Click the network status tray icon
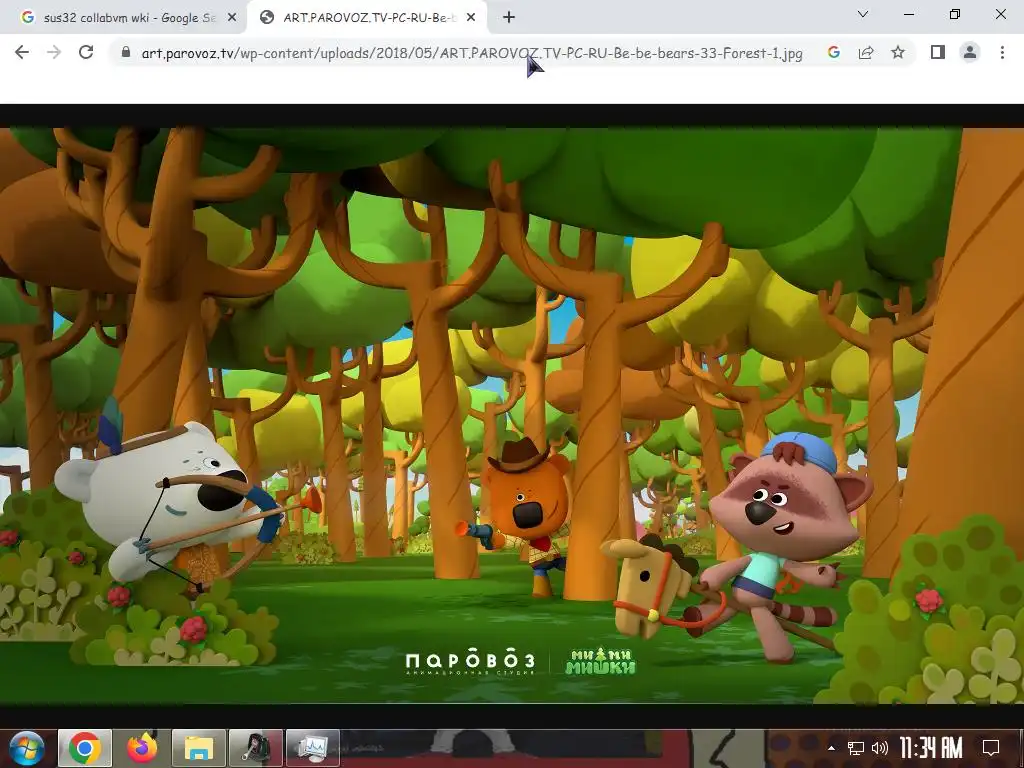The height and width of the screenshot is (768, 1024). (x=856, y=748)
